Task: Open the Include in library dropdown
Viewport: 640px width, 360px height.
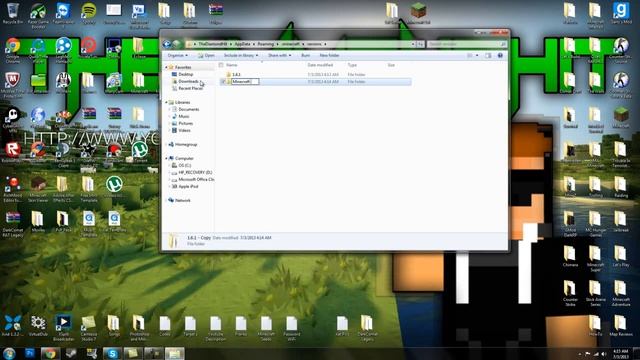Action: [240, 55]
